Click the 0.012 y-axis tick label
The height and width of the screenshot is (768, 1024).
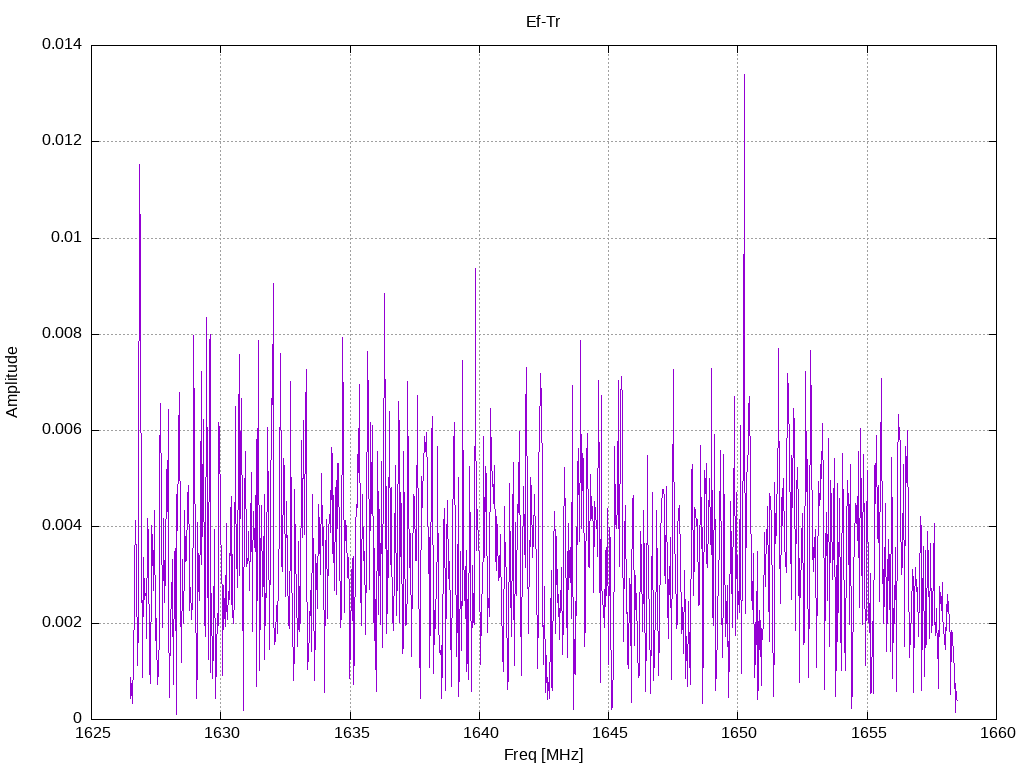pos(62,140)
